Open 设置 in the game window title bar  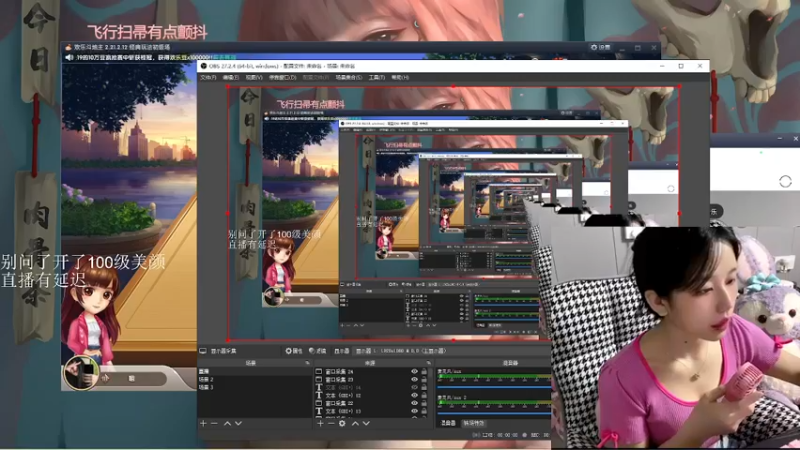(x=601, y=47)
